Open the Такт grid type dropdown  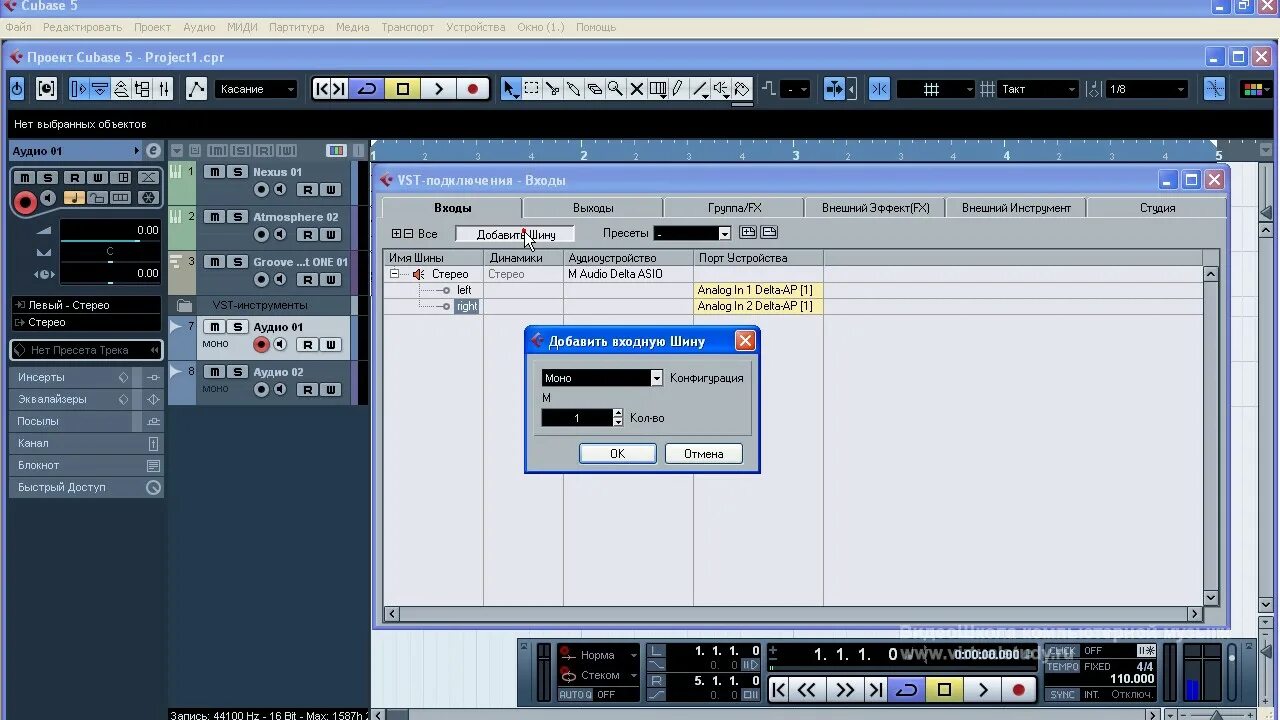(x=1038, y=89)
